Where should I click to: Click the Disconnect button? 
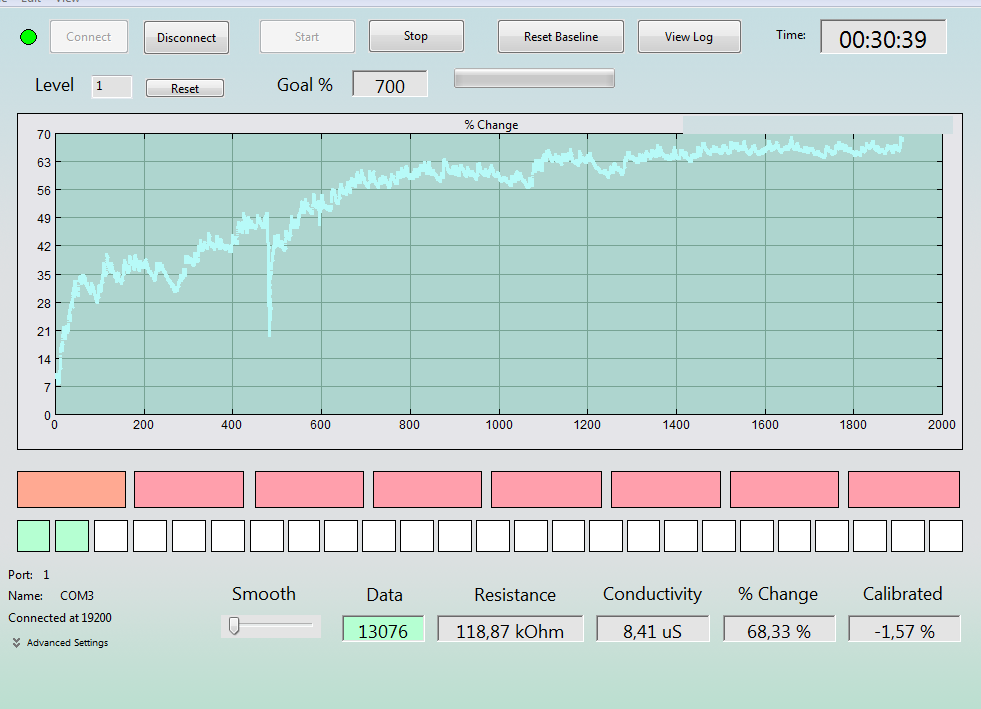pos(186,38)
